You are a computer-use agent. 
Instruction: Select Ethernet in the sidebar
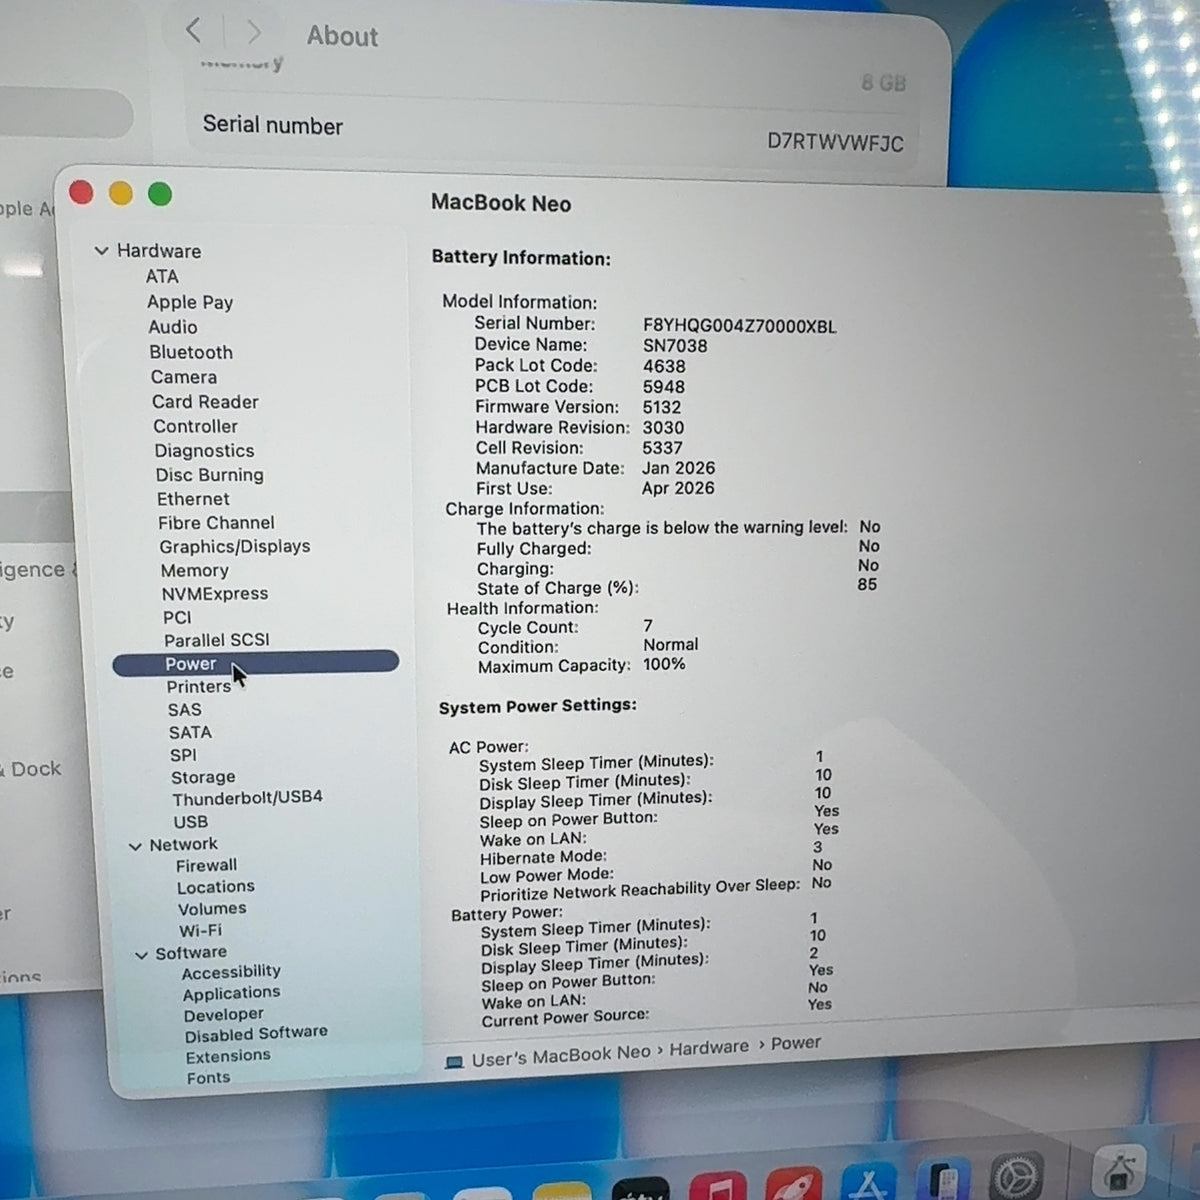coord(193,499)
